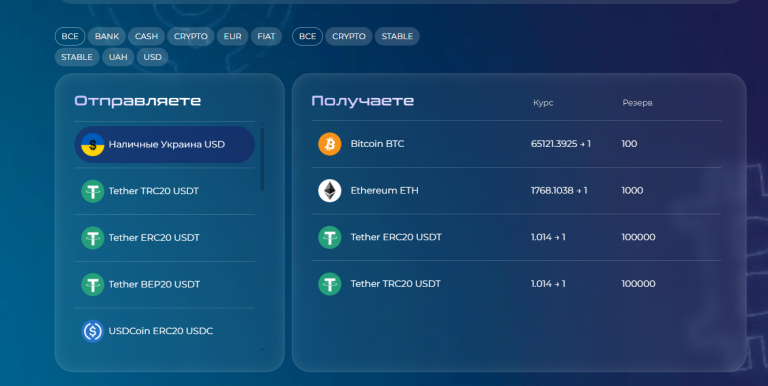
Task: Click the Tether TRC20 icon in Отправляете list
Action: tap(93, 191)
